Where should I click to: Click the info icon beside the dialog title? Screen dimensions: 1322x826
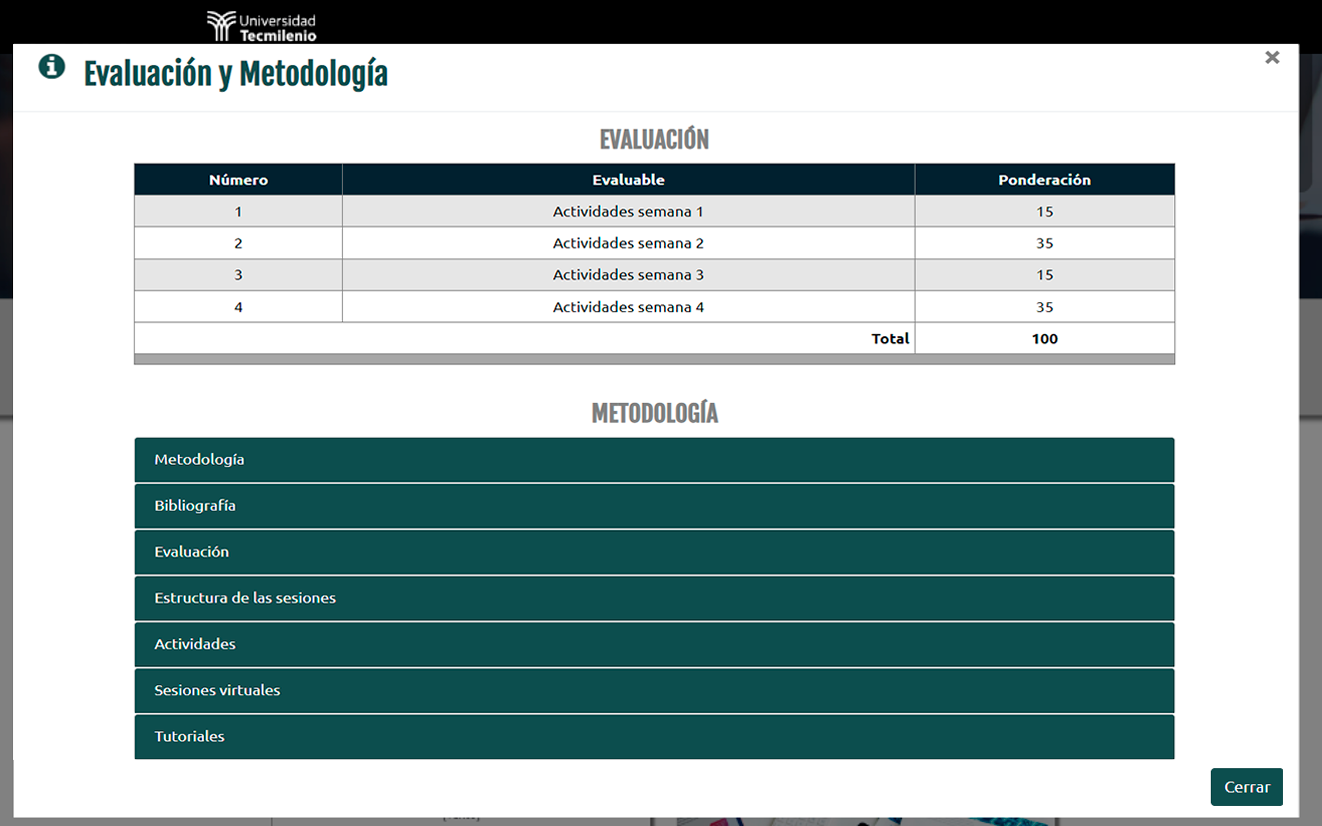(x=51, y=67)
